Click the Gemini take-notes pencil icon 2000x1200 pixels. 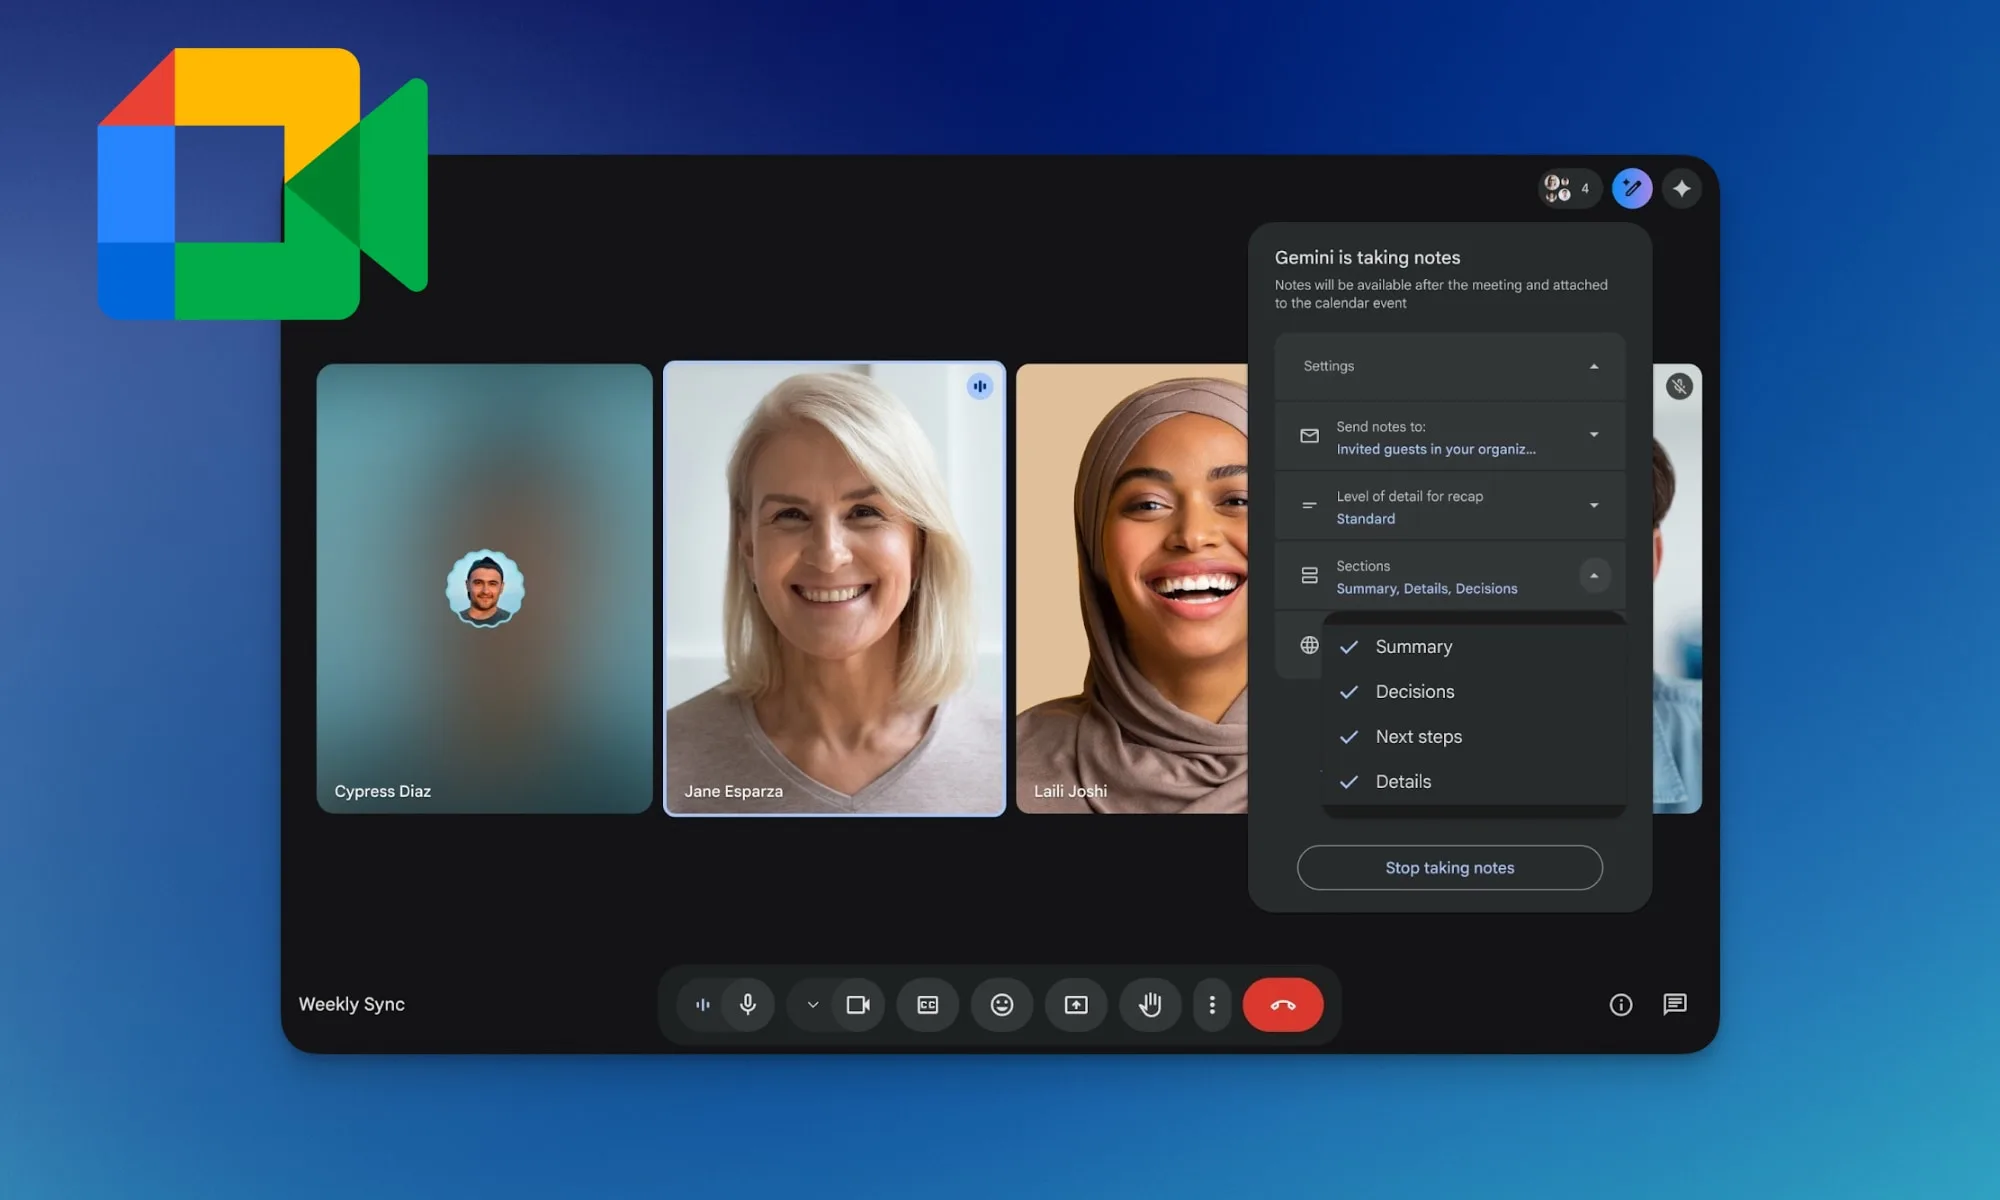point(1632,188)
